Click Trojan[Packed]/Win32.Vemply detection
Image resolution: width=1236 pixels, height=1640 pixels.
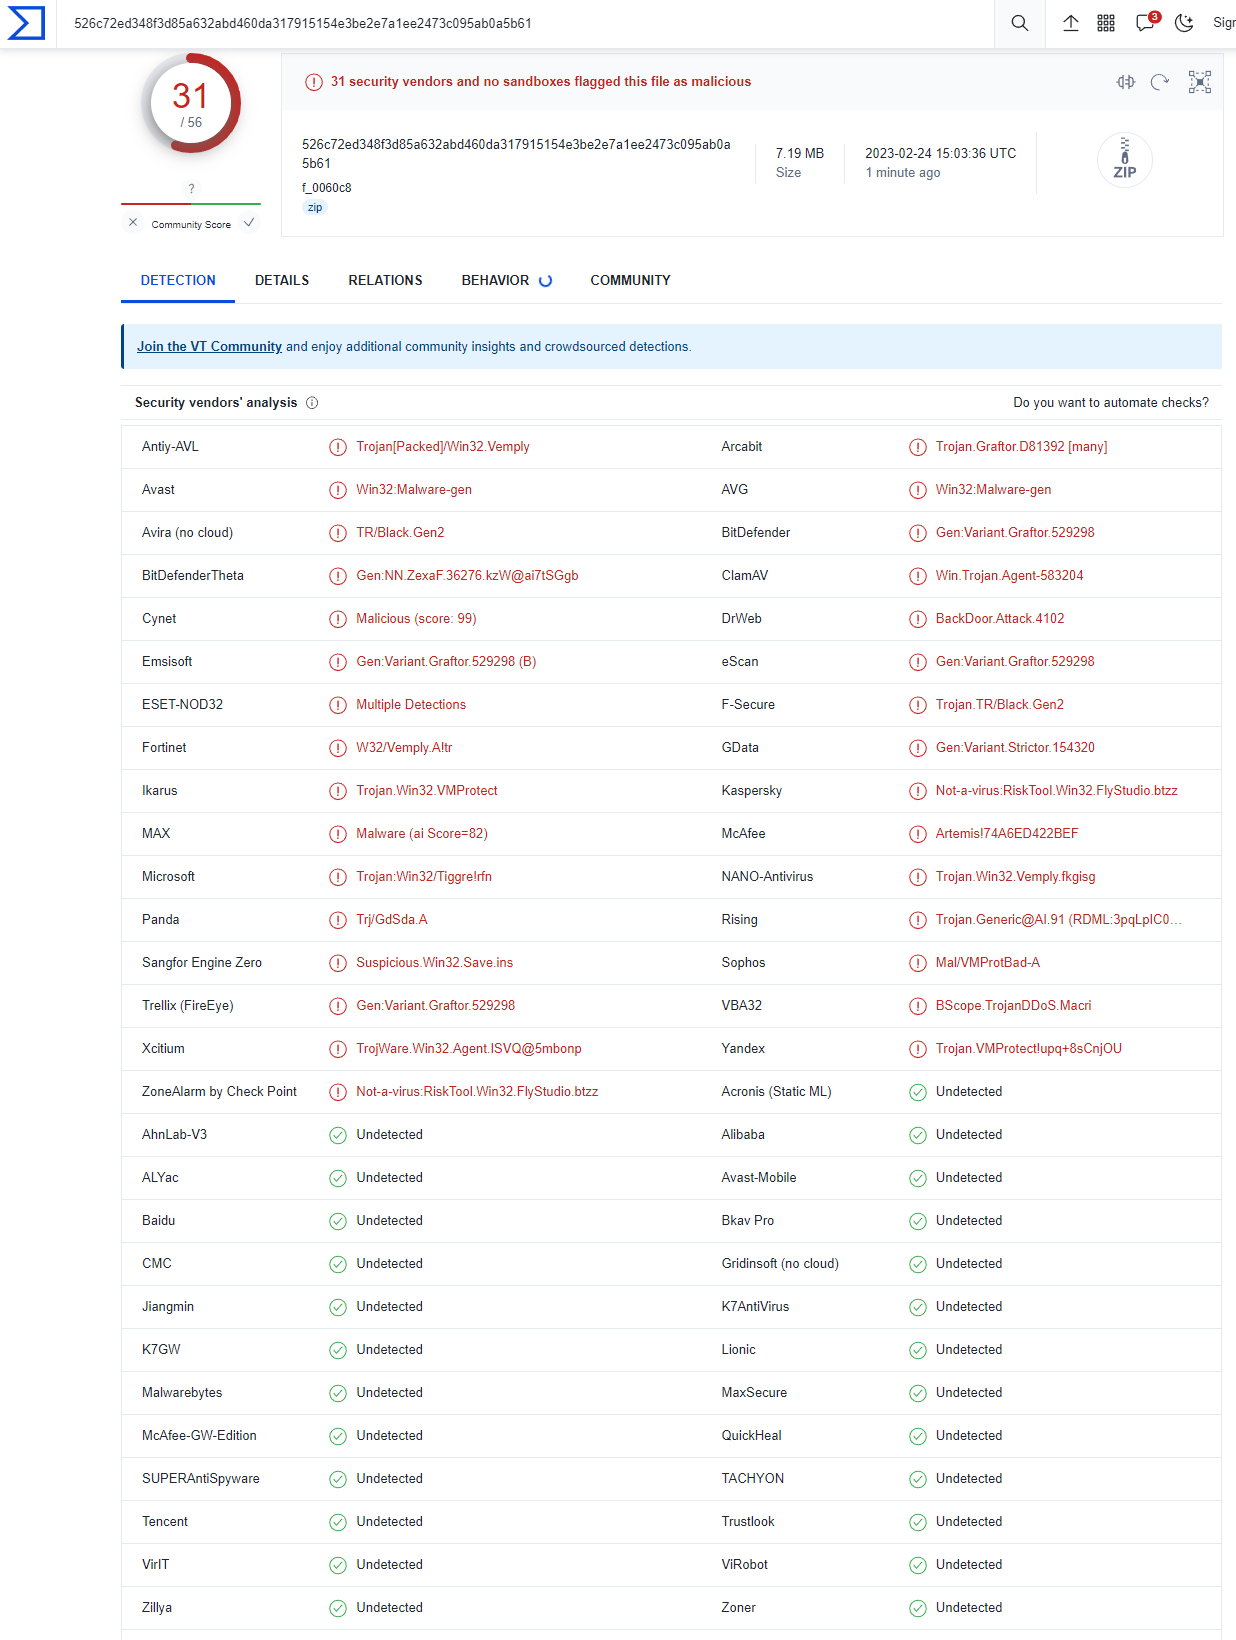point(443,447)
